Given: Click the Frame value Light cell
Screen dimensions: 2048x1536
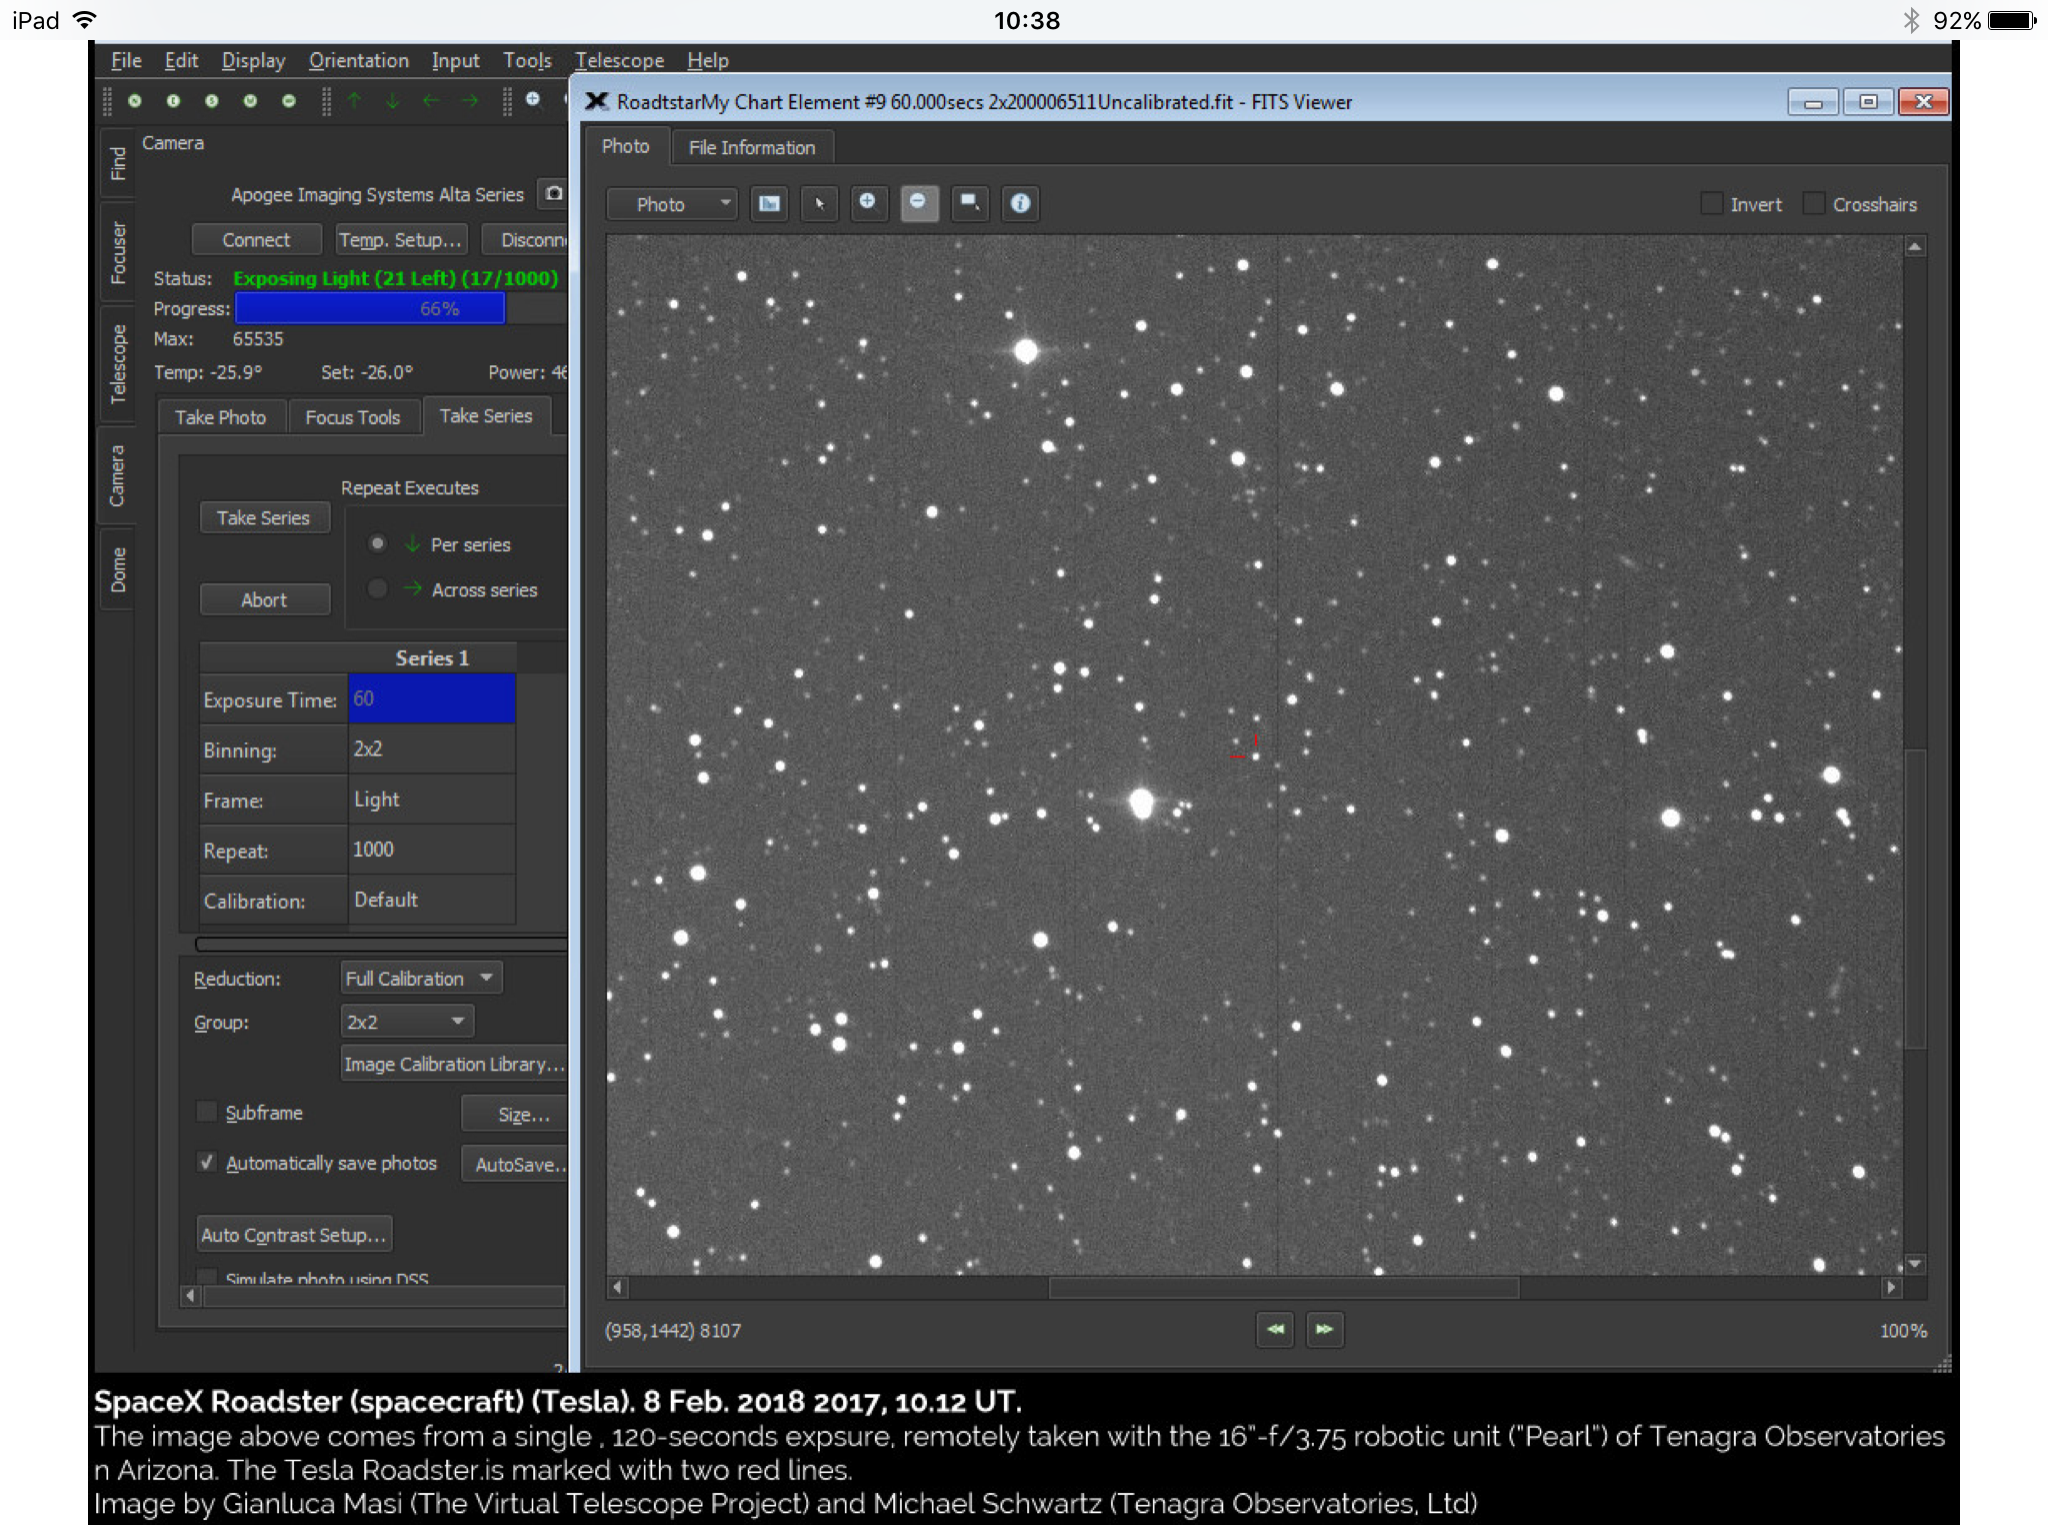Looking at the screenshot, I should (432, 800).
